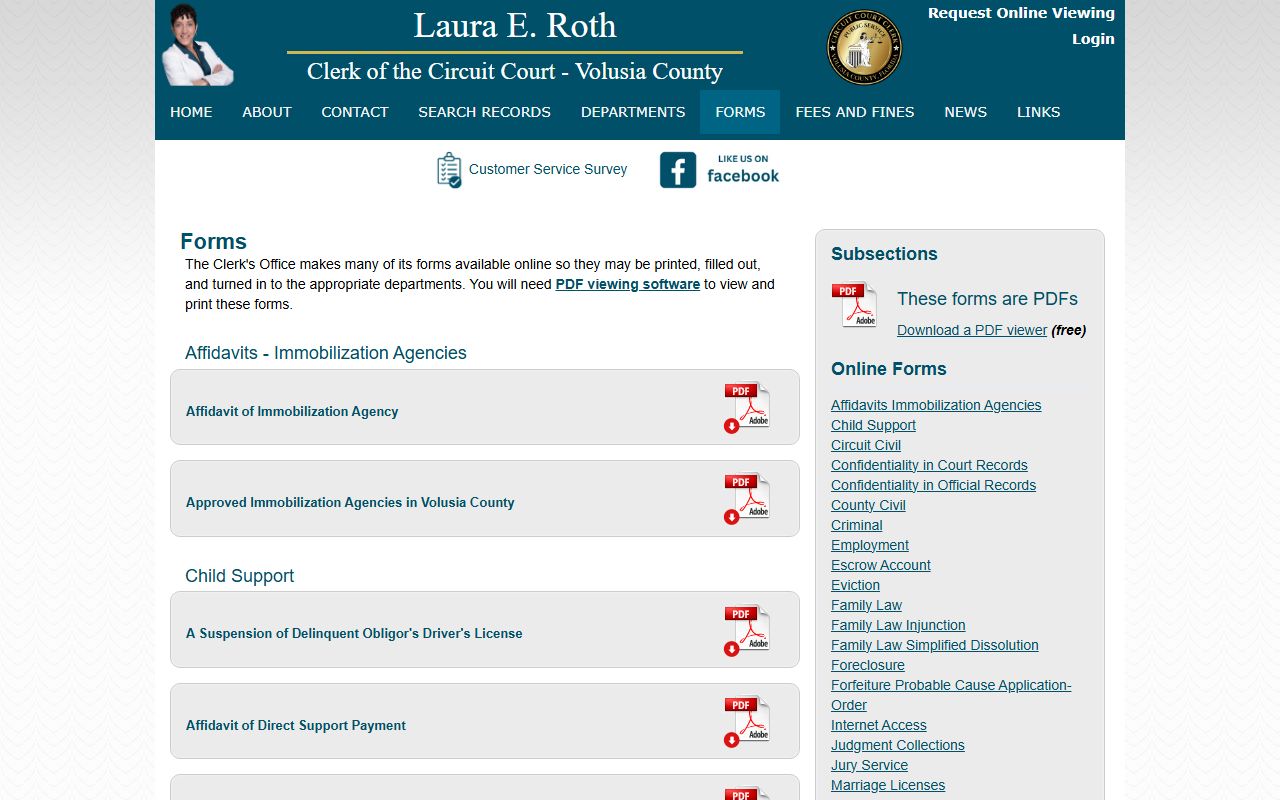Open the Jury Service link

coord(869,765)
